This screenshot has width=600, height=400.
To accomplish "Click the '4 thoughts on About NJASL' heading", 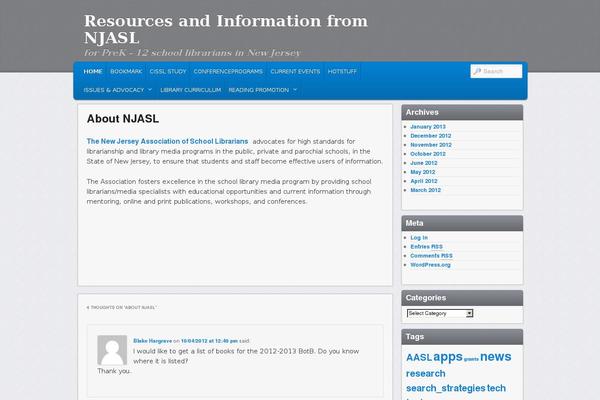I will tap(121, 307).
